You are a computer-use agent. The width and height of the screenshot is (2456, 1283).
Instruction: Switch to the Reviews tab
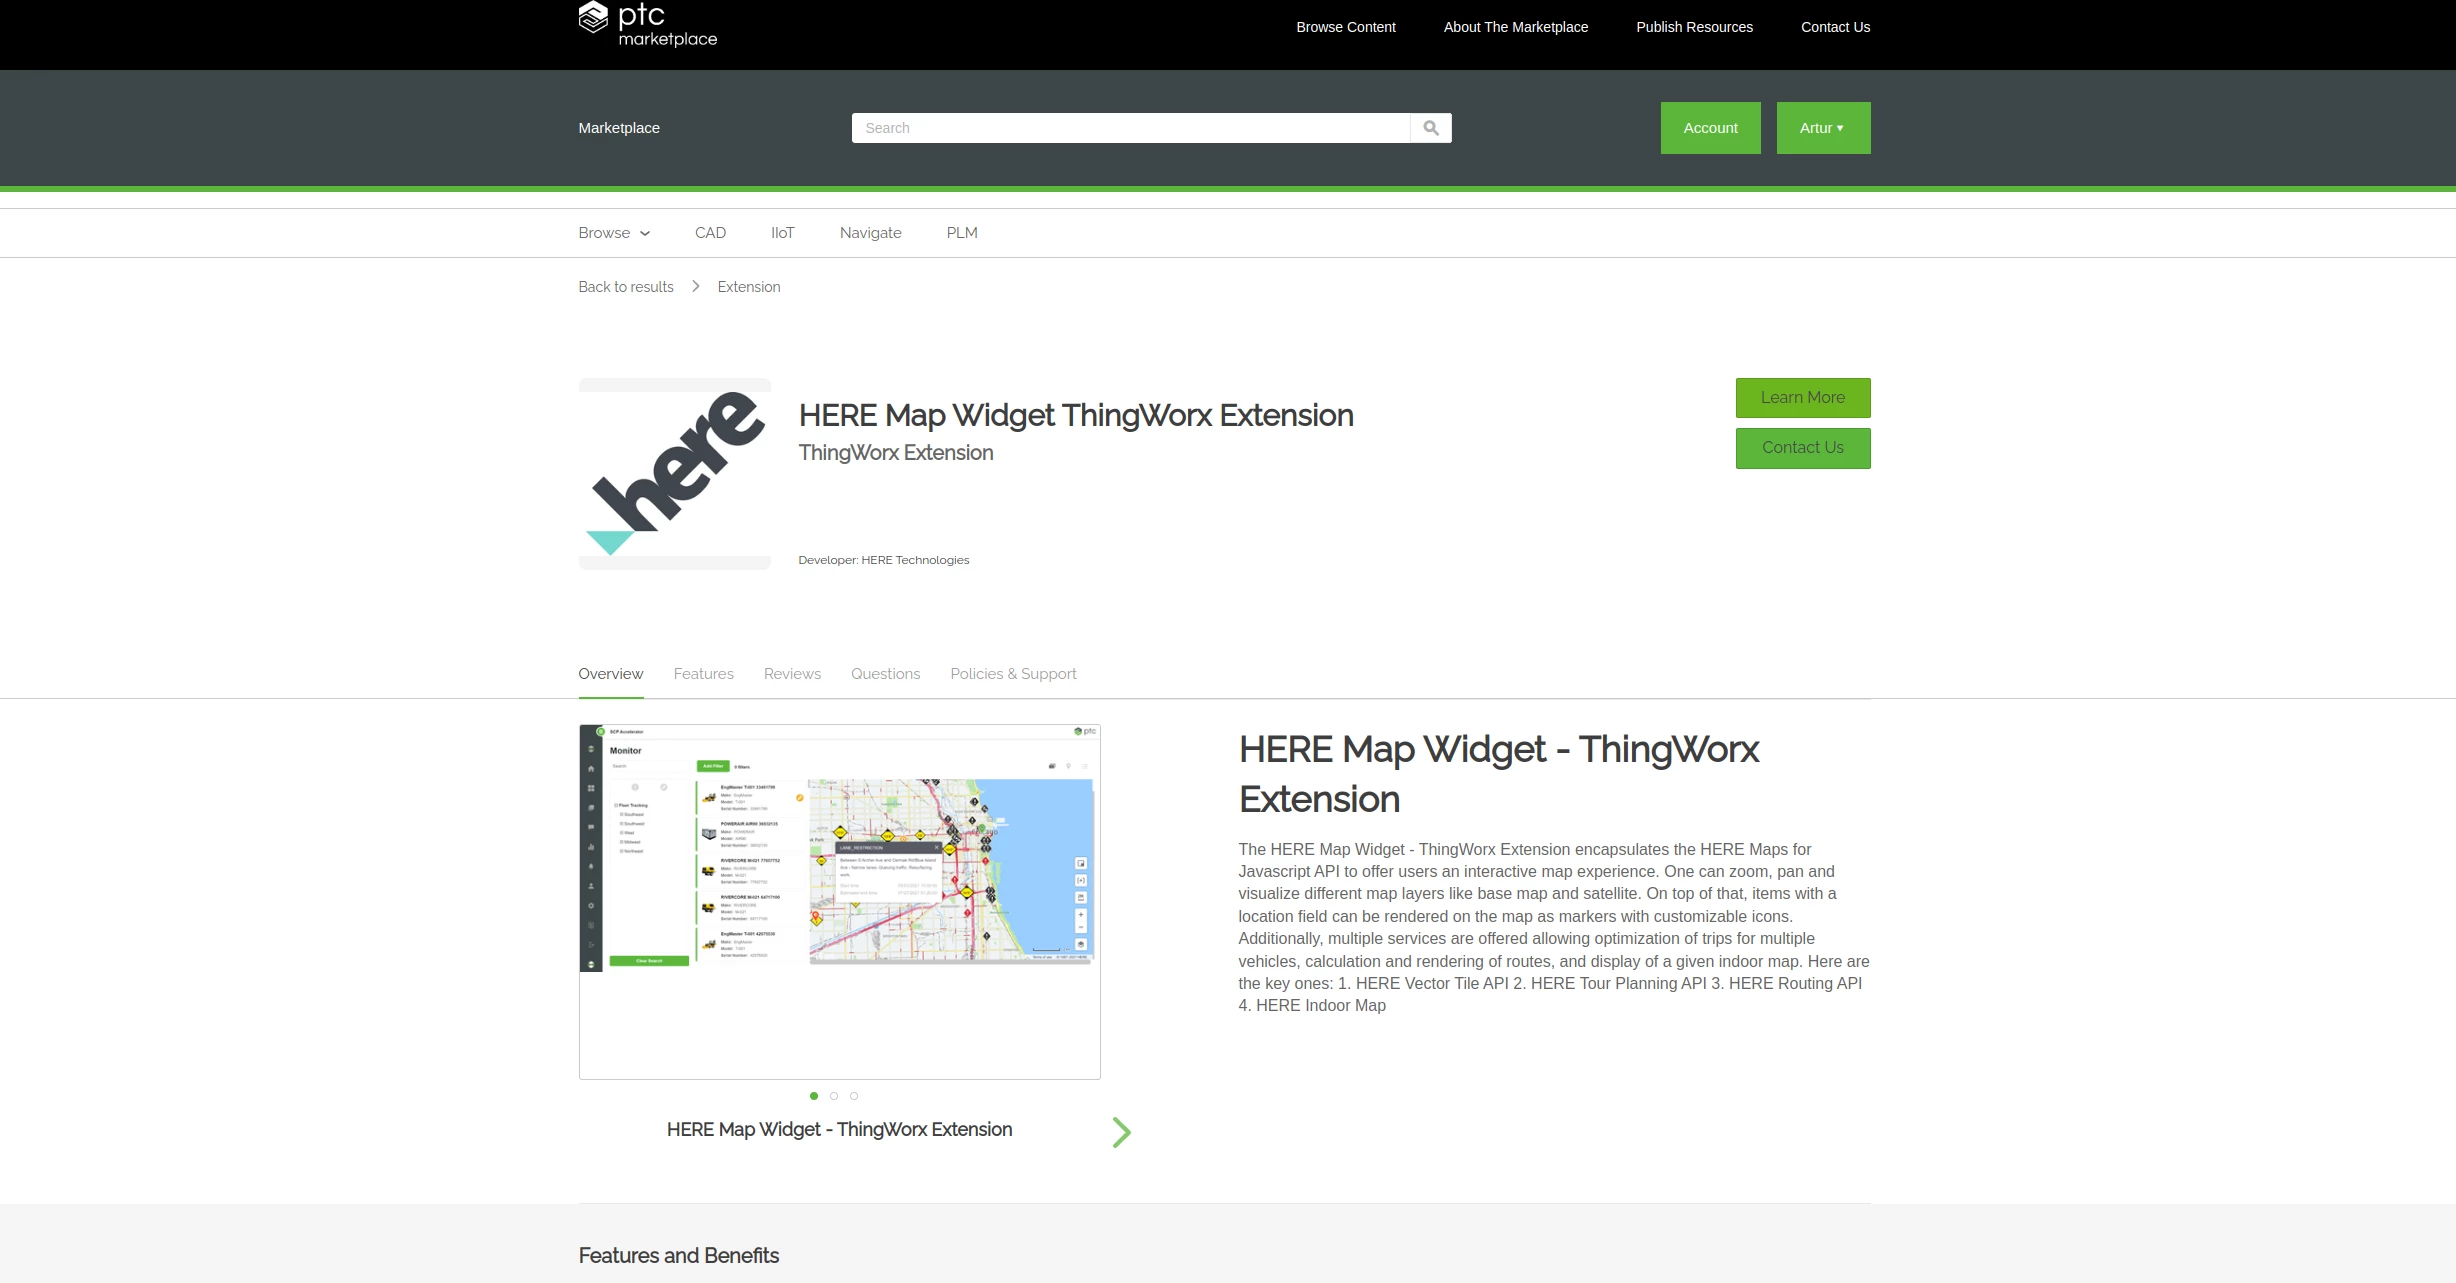792,674
